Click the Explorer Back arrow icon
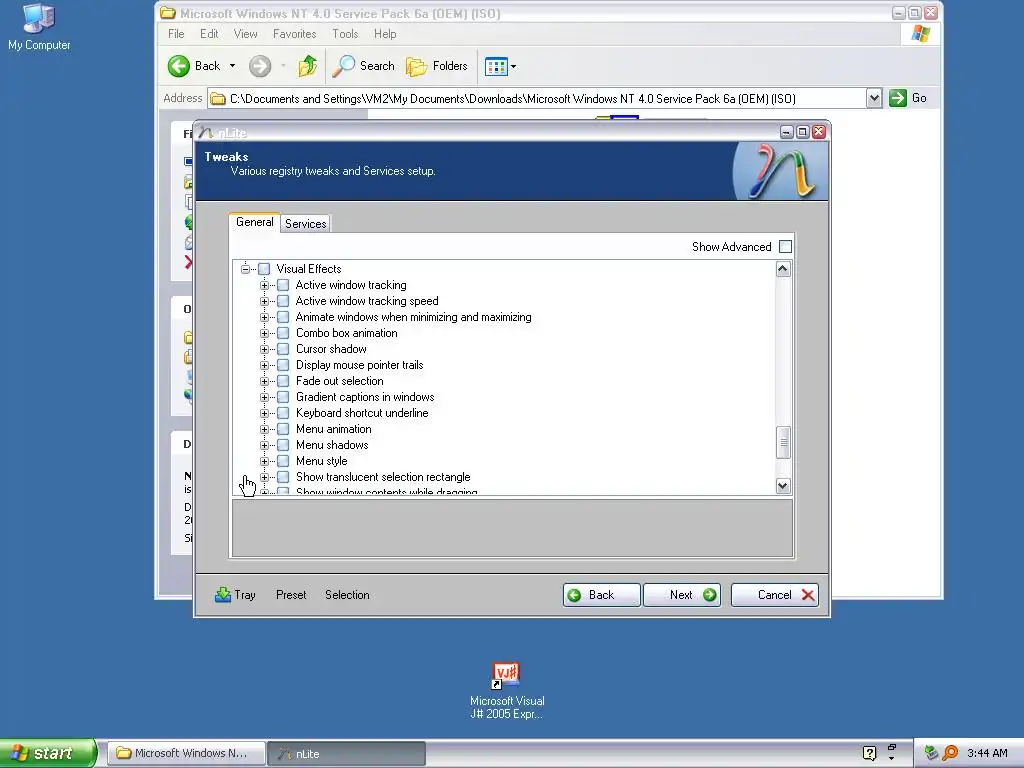The height and width of the screenshot is (768, 1024). (x=178, y=66)
